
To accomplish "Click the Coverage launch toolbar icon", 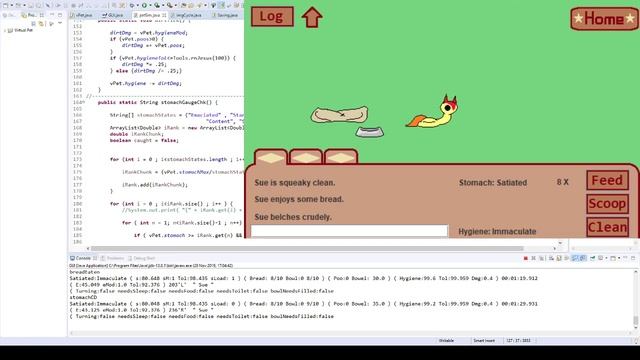I will pos(157,5).
